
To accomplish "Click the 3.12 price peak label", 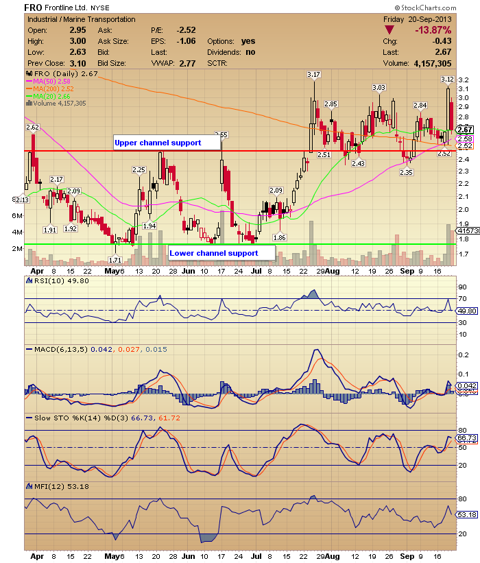I will 447,79.
